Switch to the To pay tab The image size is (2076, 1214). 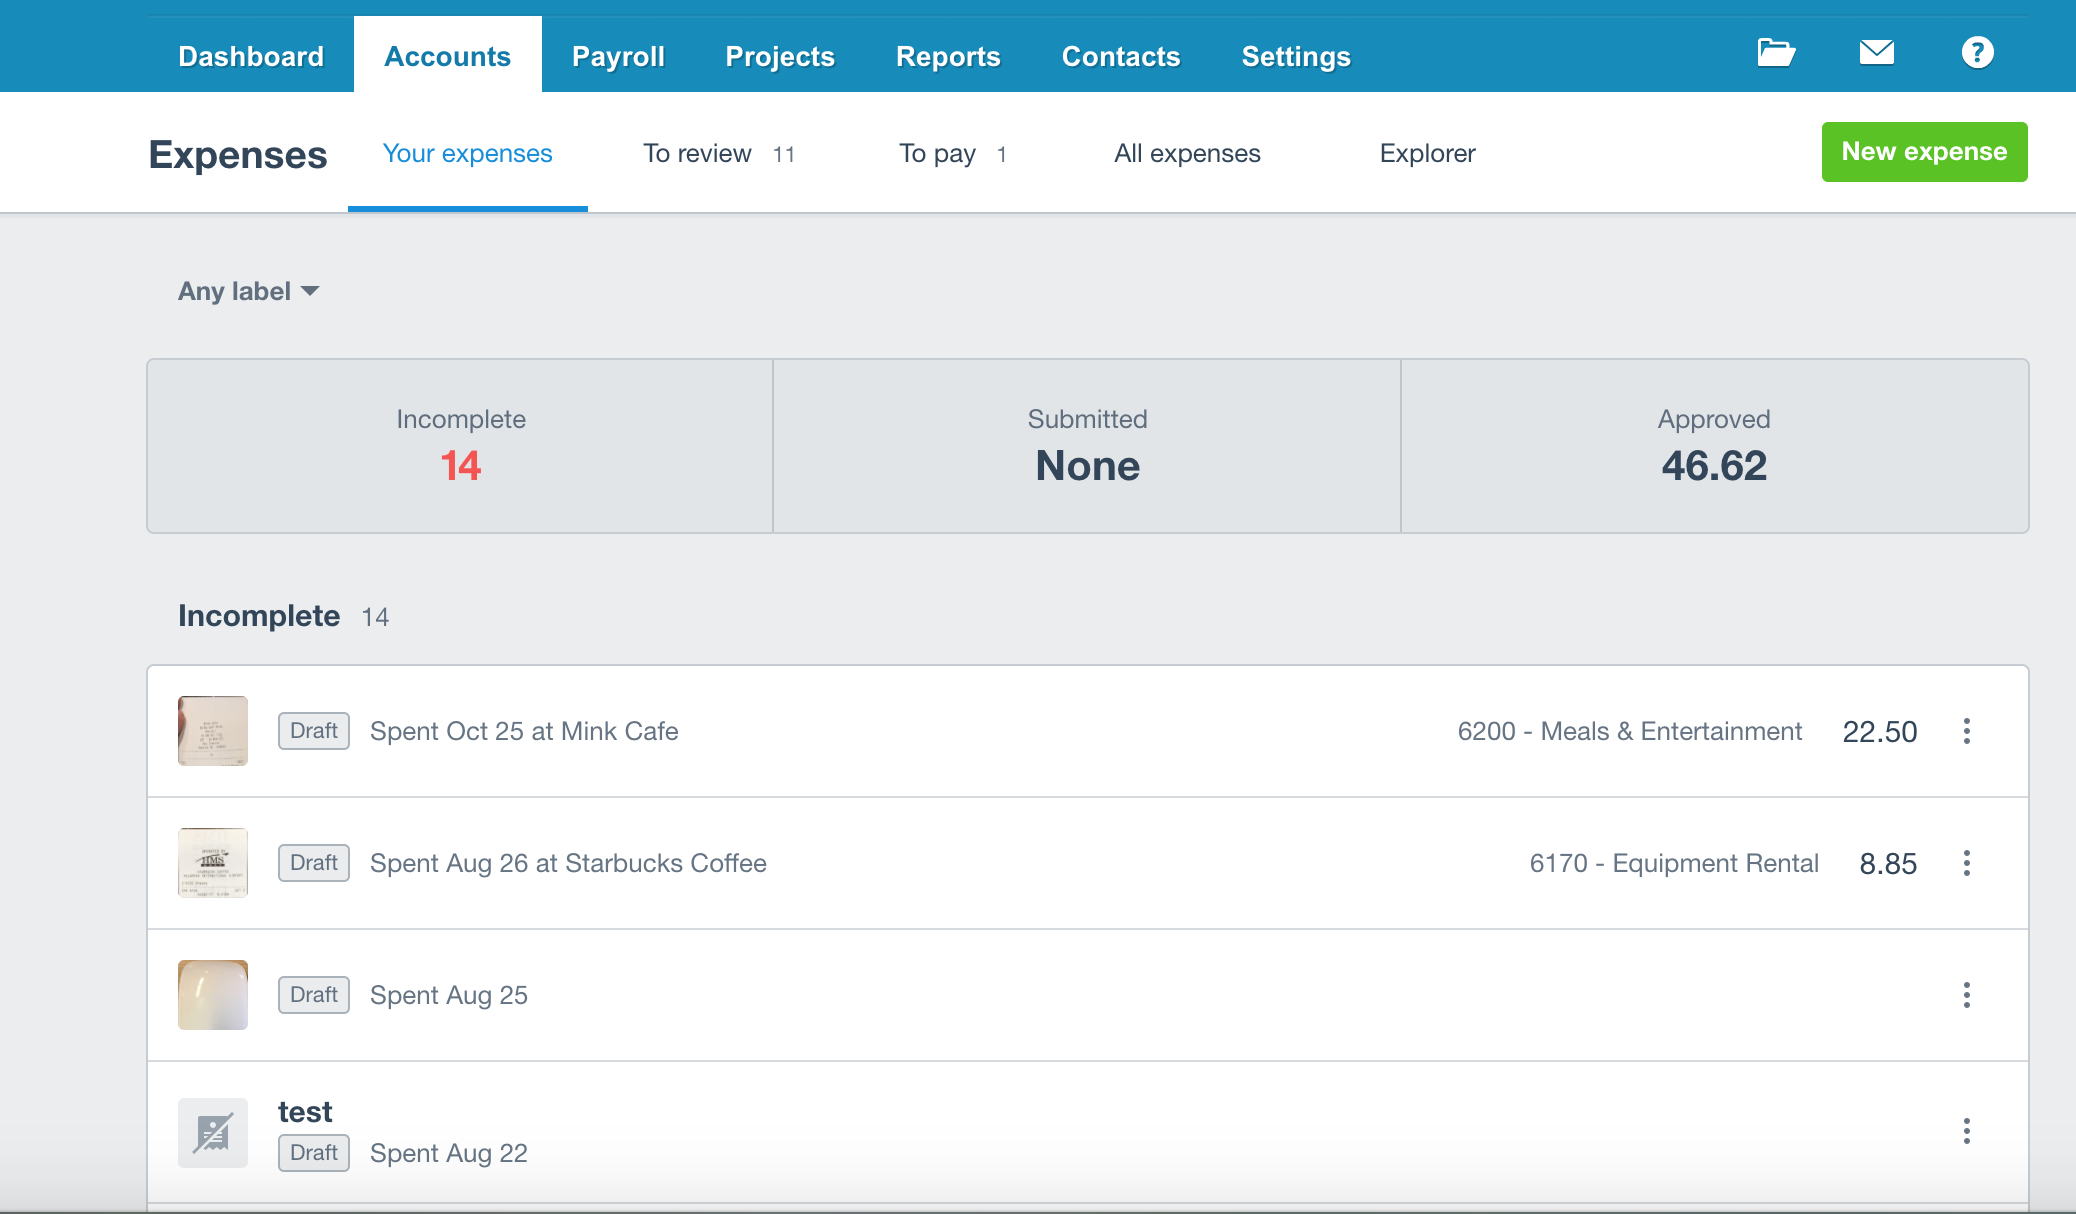coord(952,154)
